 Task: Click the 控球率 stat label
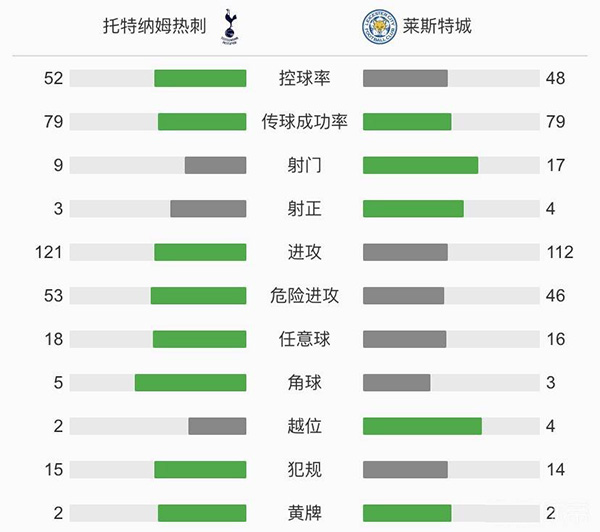[x=304, y=78]
